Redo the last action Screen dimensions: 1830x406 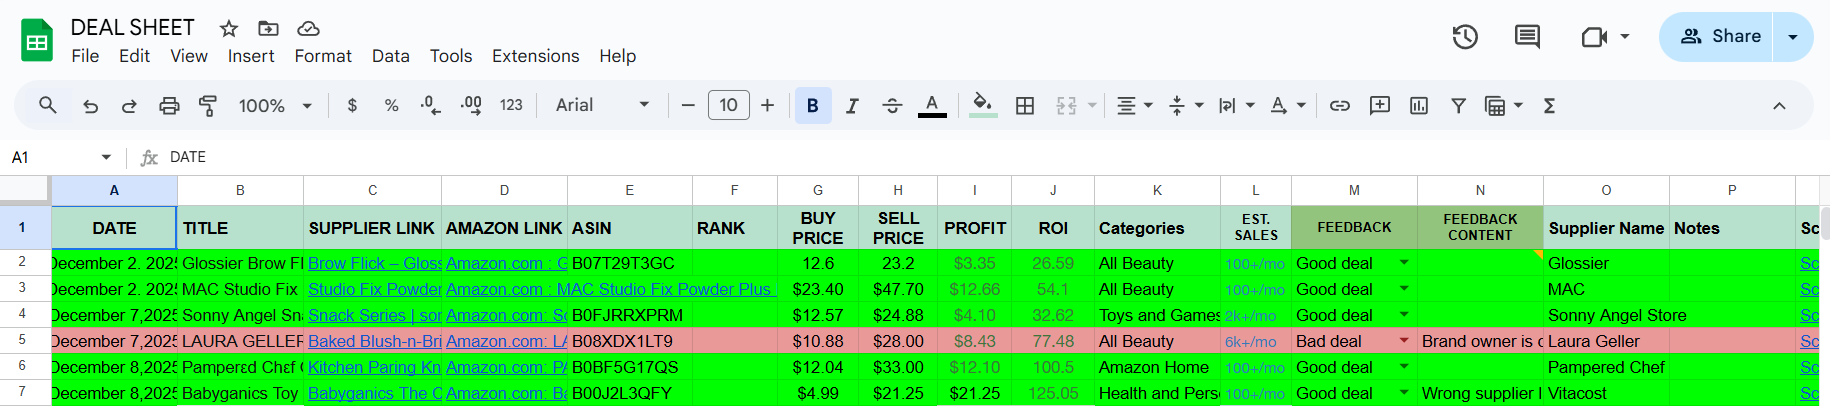[129, 106]
